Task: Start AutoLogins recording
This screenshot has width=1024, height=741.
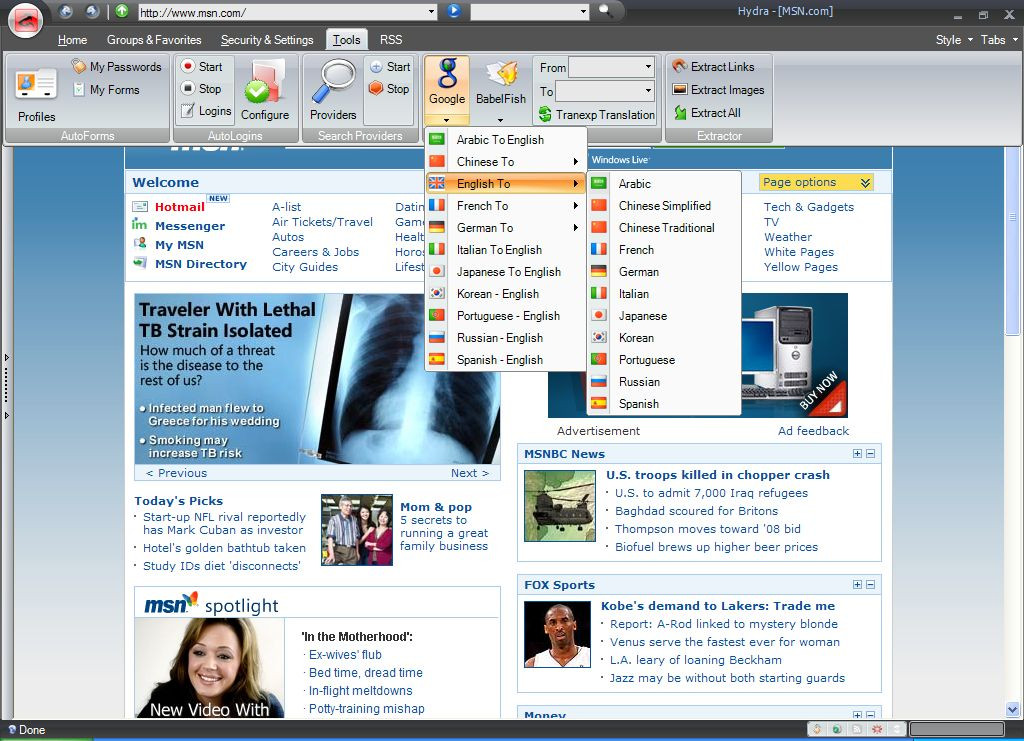Action: tap(202, 67)
